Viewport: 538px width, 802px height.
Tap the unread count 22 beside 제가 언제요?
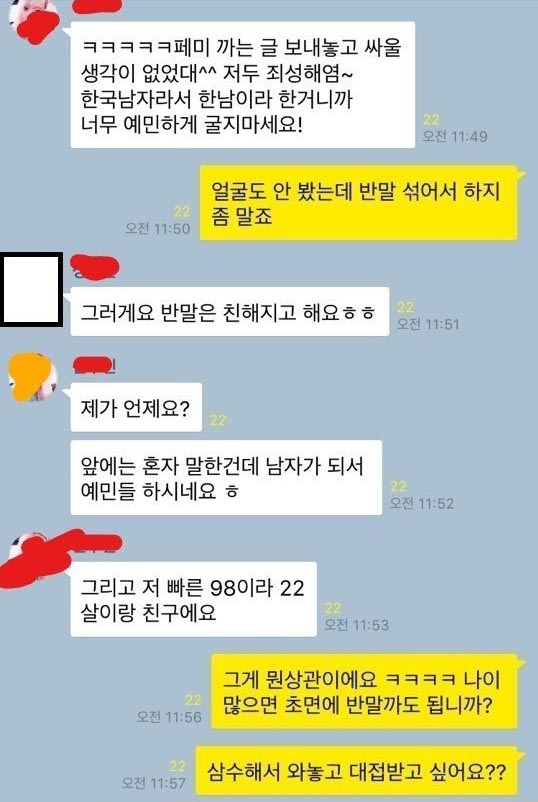click(217, 420)
